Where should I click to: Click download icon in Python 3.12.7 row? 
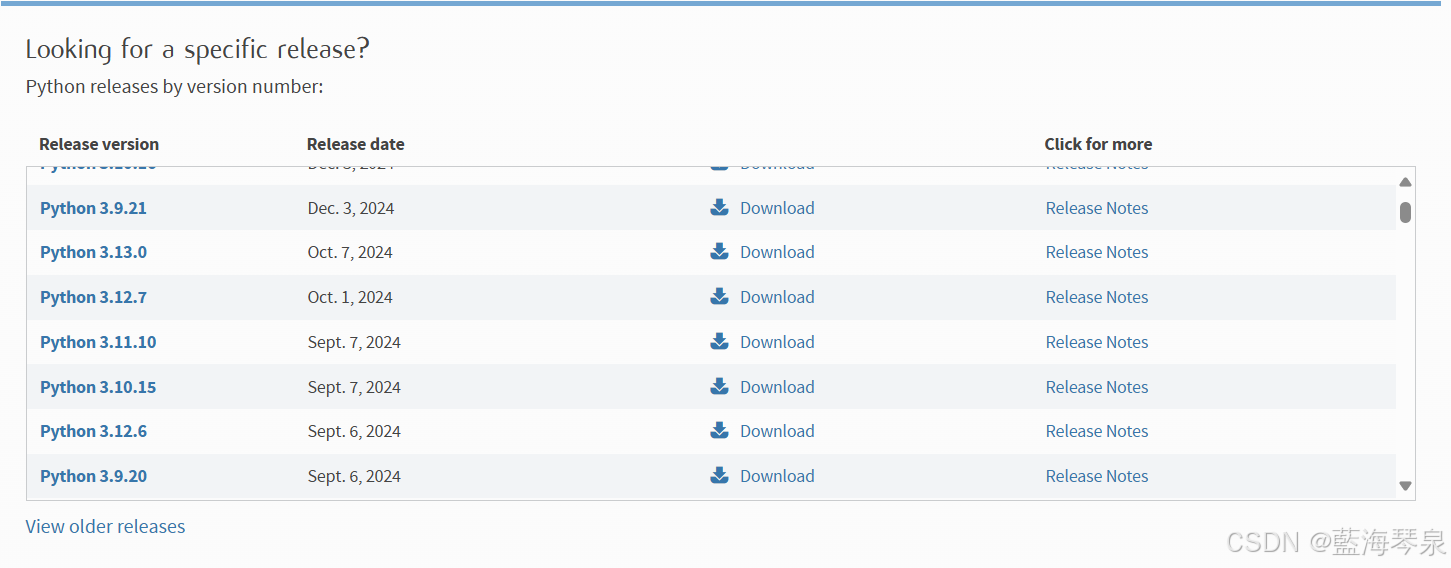[719, 297]
